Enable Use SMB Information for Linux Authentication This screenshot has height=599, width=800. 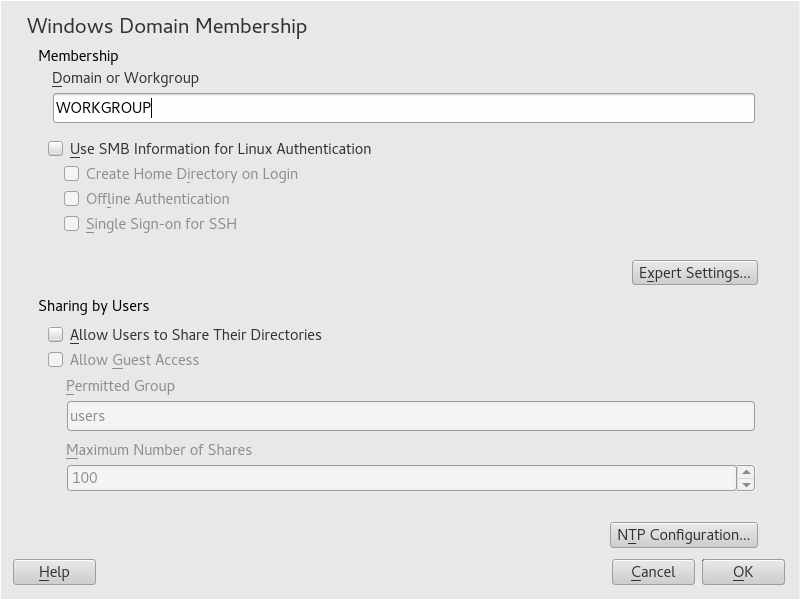tap(57, 148)
